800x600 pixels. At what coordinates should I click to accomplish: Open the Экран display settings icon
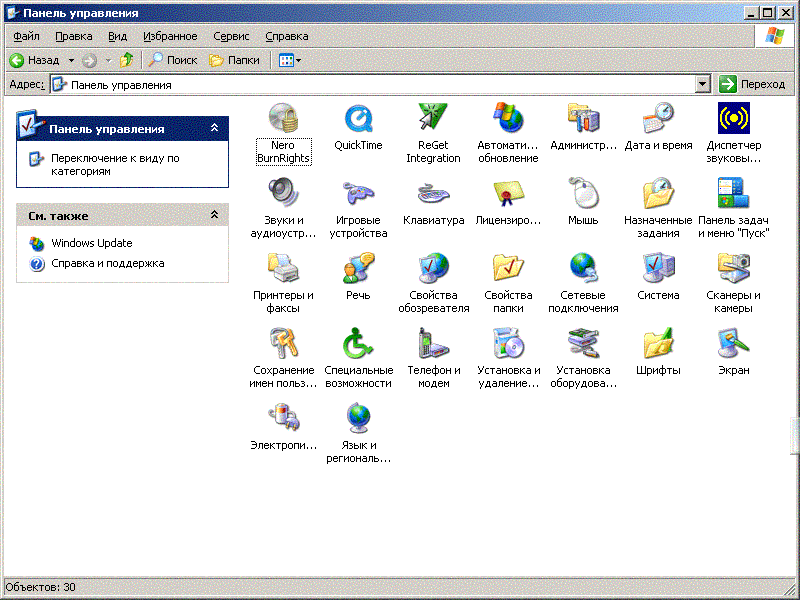733,345
